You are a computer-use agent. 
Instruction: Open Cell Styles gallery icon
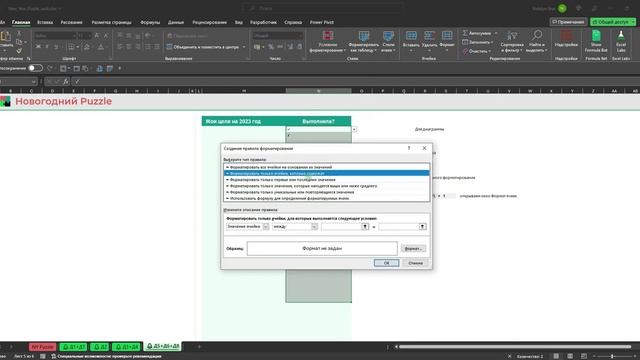coord(388,36)
